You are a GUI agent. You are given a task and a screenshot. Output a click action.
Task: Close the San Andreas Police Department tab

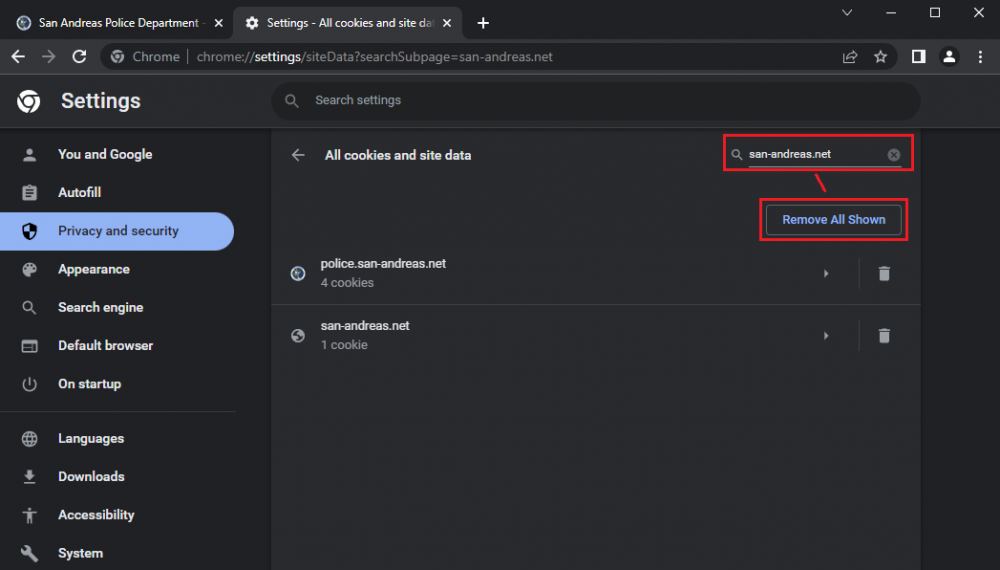(x=219, y=23)
